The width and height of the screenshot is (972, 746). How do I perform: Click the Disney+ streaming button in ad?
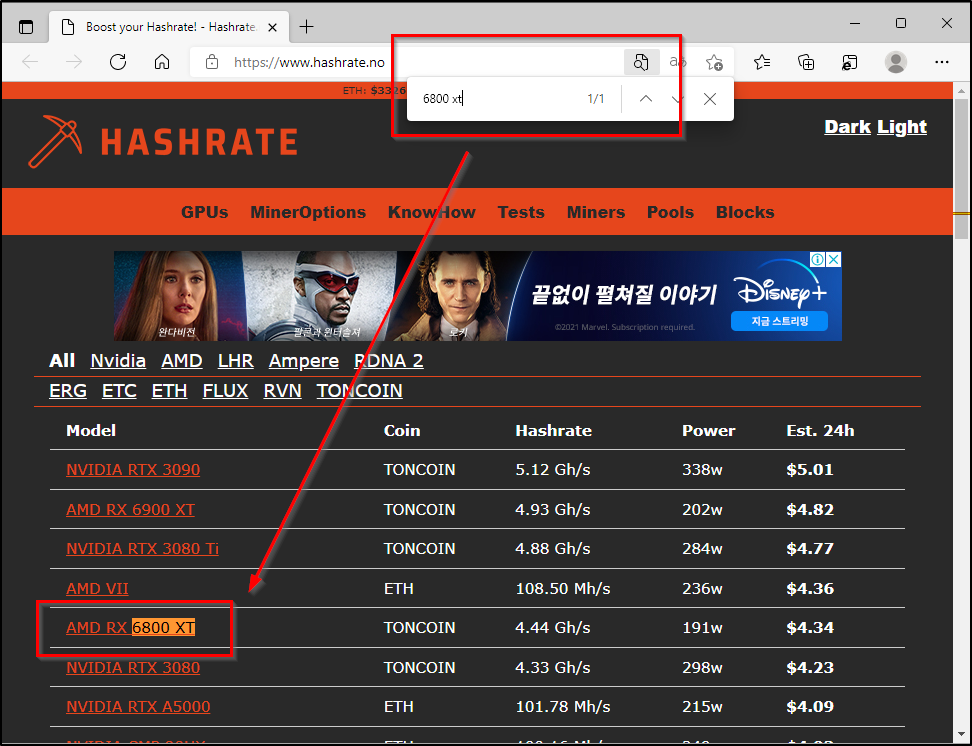click(x=779, y=321)
